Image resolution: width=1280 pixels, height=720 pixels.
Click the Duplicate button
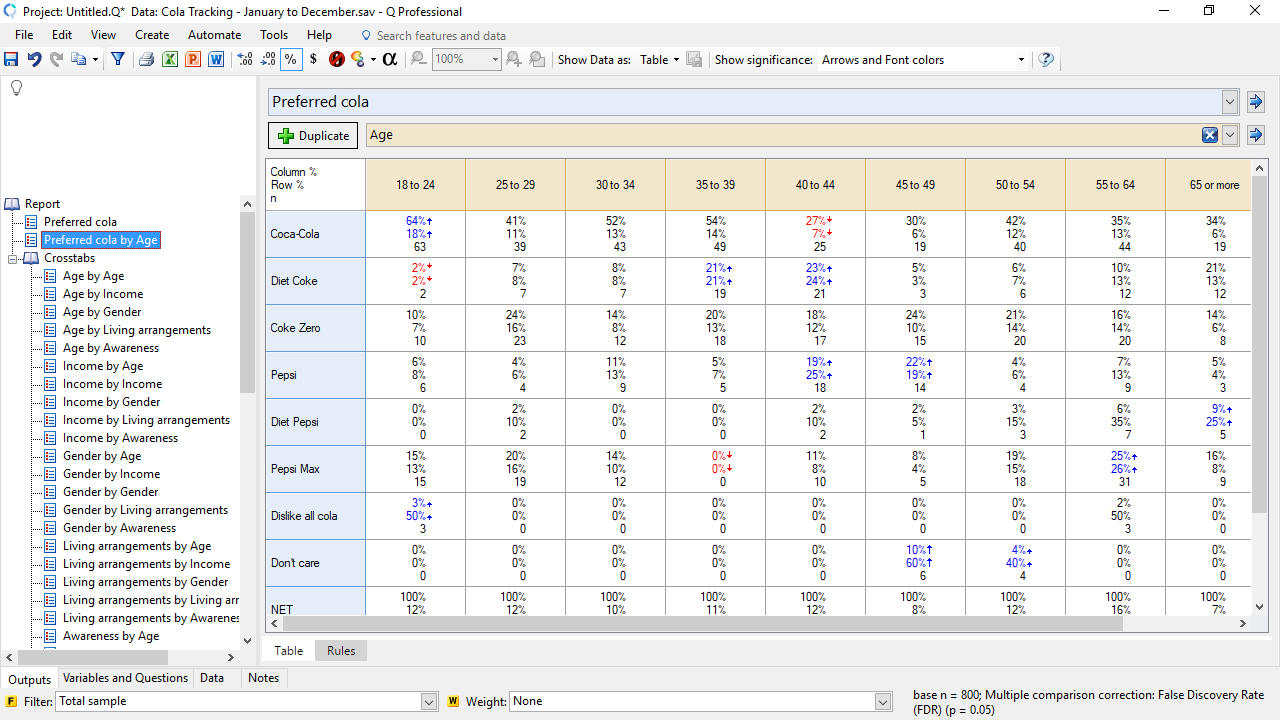[x=311, y=135]
